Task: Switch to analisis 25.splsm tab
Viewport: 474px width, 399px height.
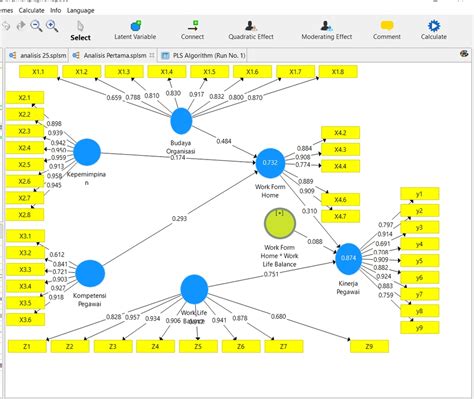Action: [x=37, y=55]
